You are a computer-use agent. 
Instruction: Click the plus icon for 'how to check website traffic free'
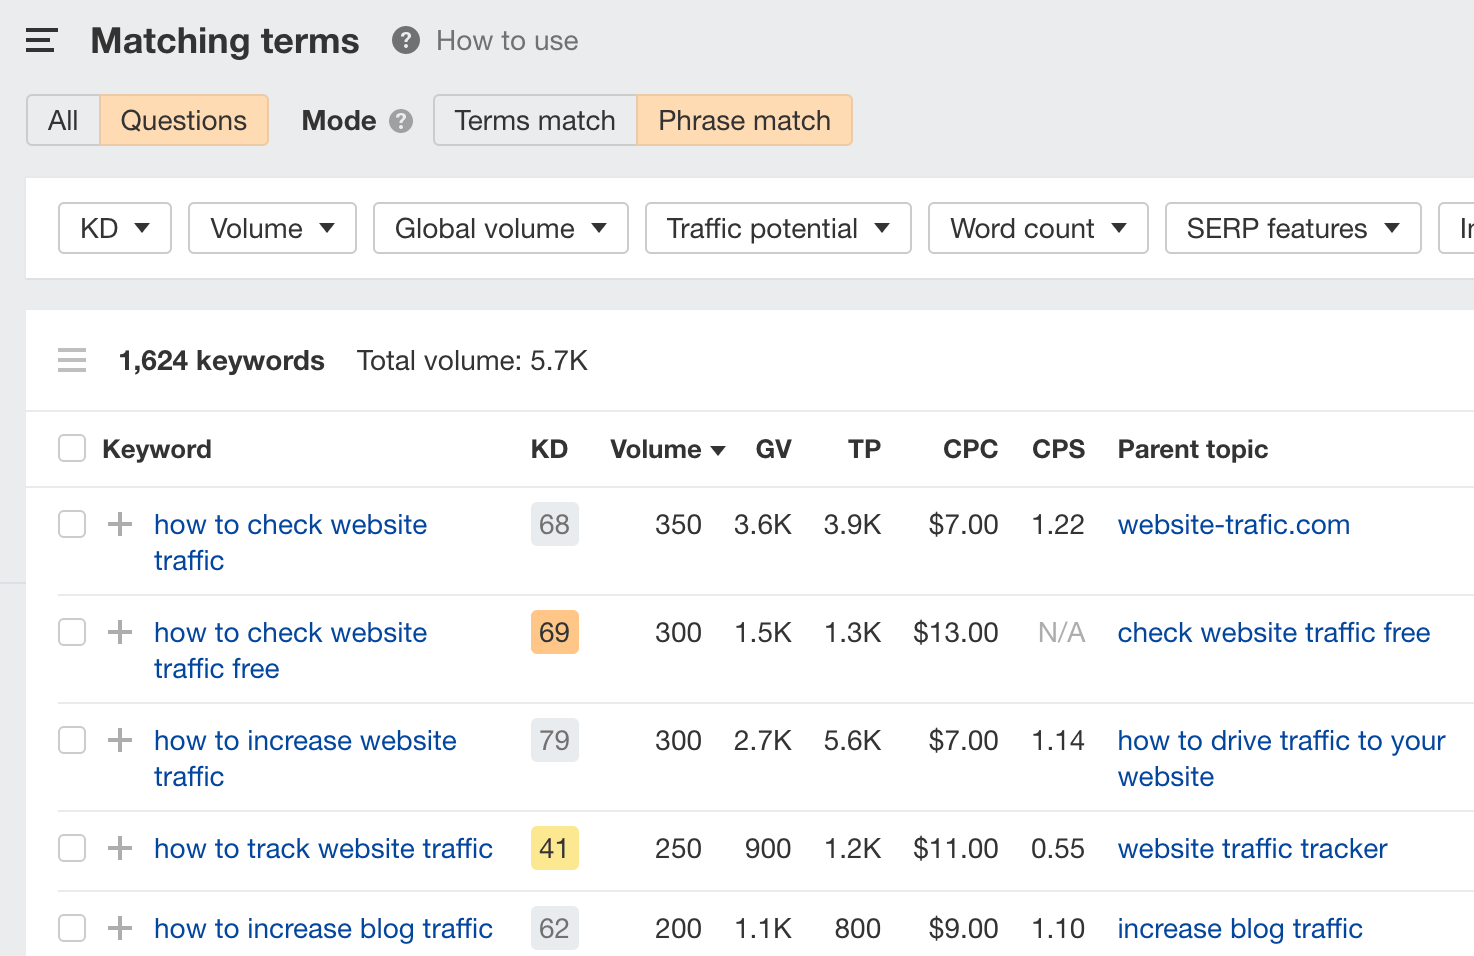click(119, 632)
